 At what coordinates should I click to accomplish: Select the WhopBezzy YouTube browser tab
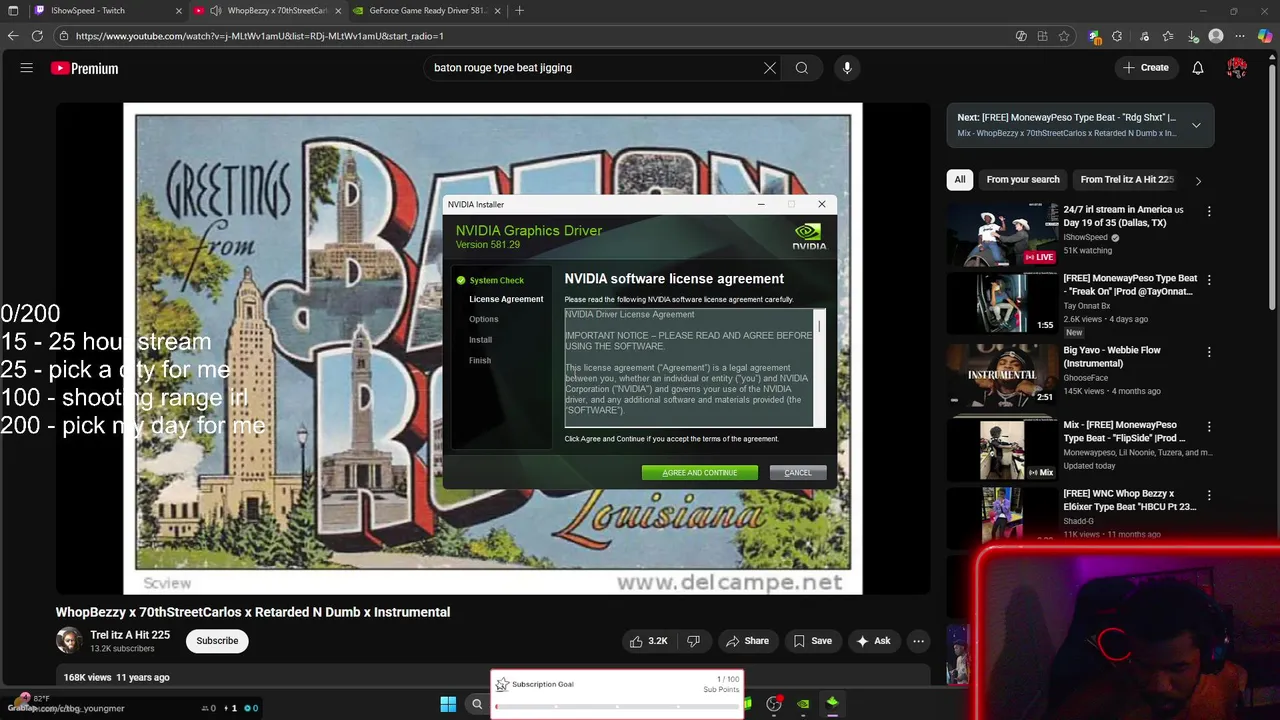click(270, 11)
